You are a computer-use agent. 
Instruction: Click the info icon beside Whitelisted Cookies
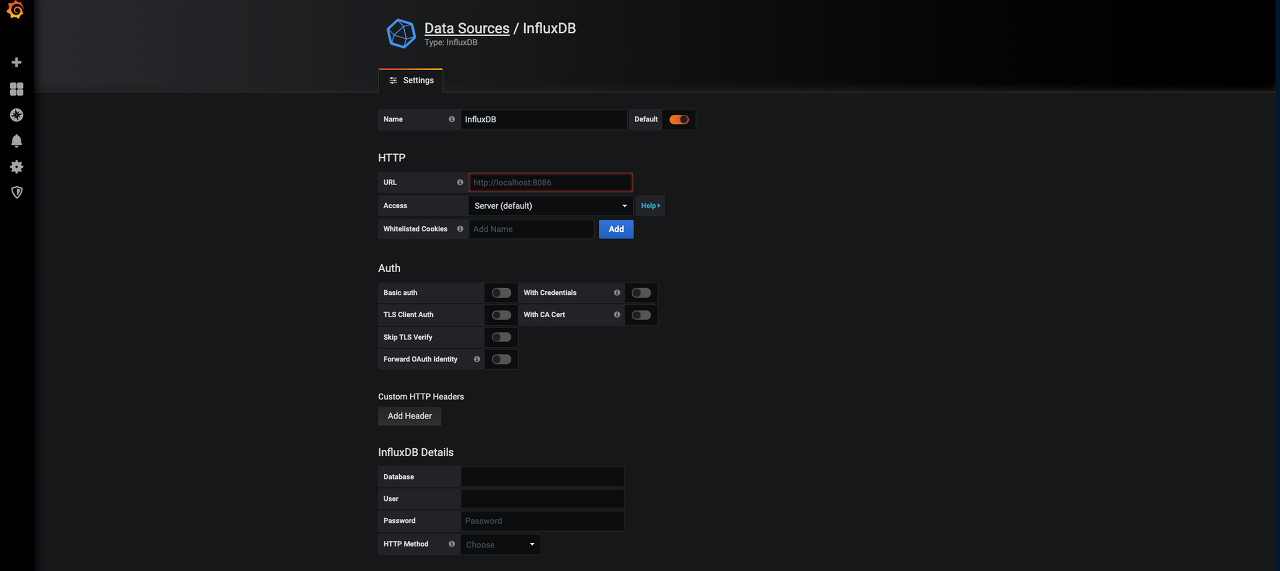pos(460,229)
